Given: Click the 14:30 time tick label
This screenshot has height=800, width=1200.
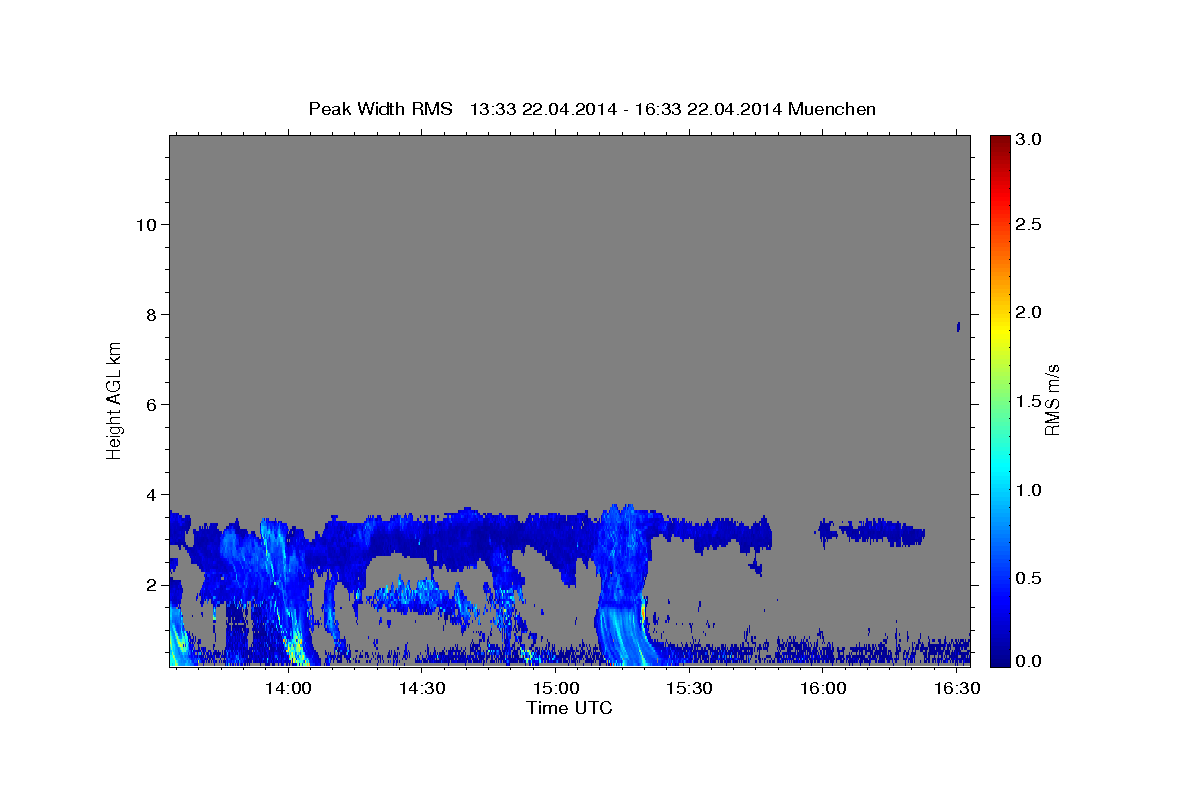Looking at the screenshot, I should pyautogui.click(x=423, y=689).
